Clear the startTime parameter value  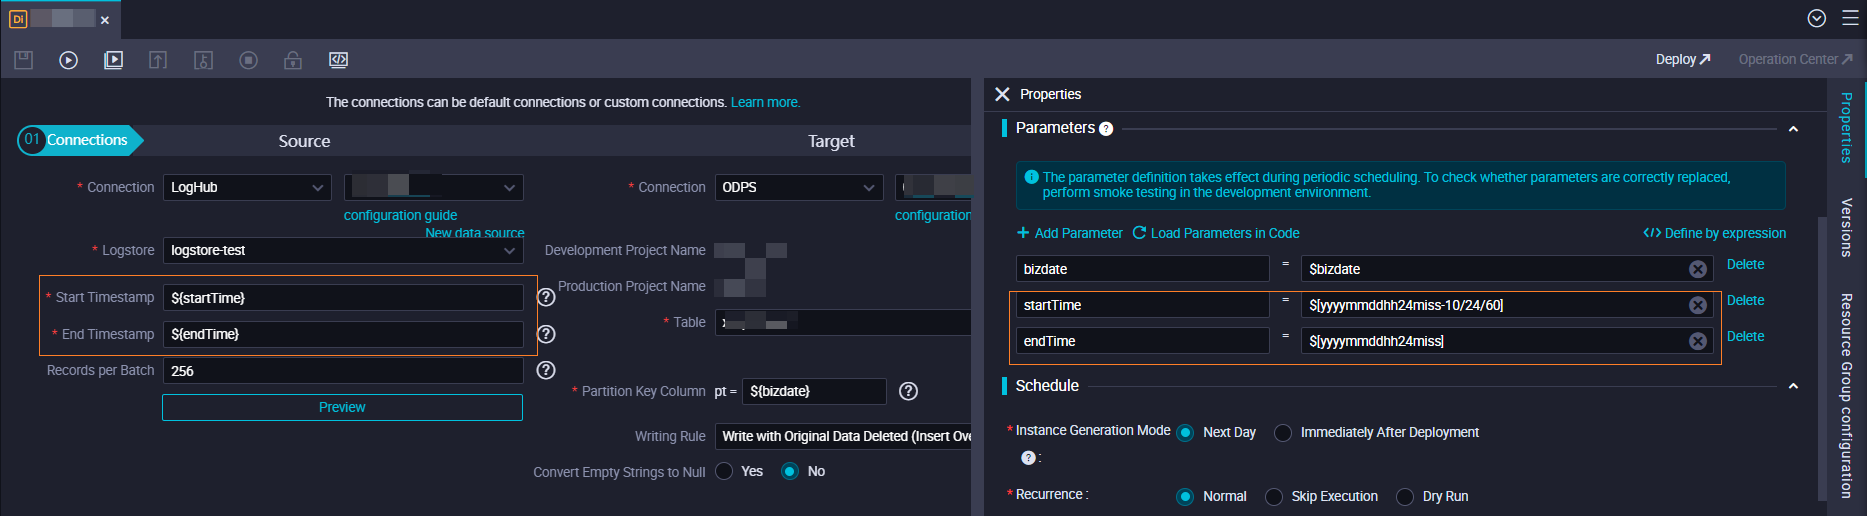tap(1697, 305)
